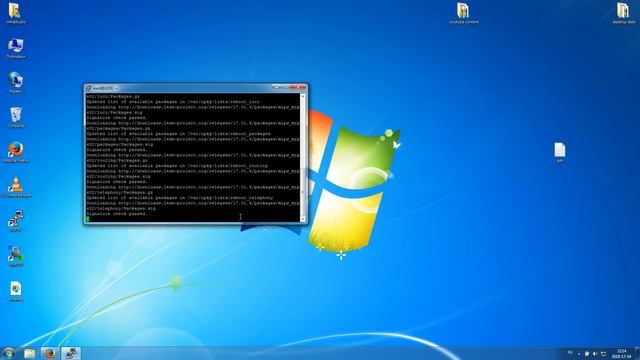Click the terminal scrollbar up arrow
The height and width of the screenshot is (360, 640).
(303, 97)
